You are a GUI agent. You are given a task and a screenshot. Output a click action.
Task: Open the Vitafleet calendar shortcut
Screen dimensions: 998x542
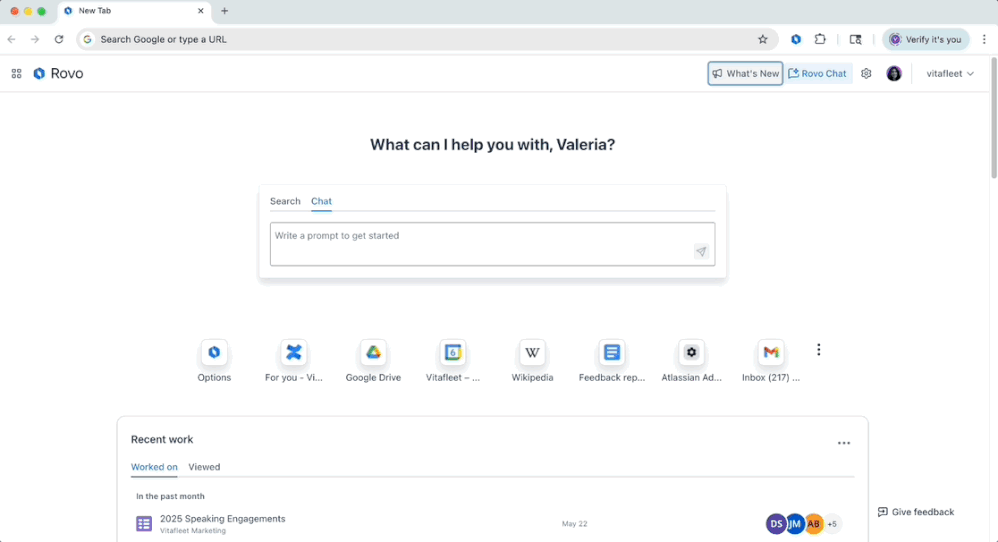453,361
